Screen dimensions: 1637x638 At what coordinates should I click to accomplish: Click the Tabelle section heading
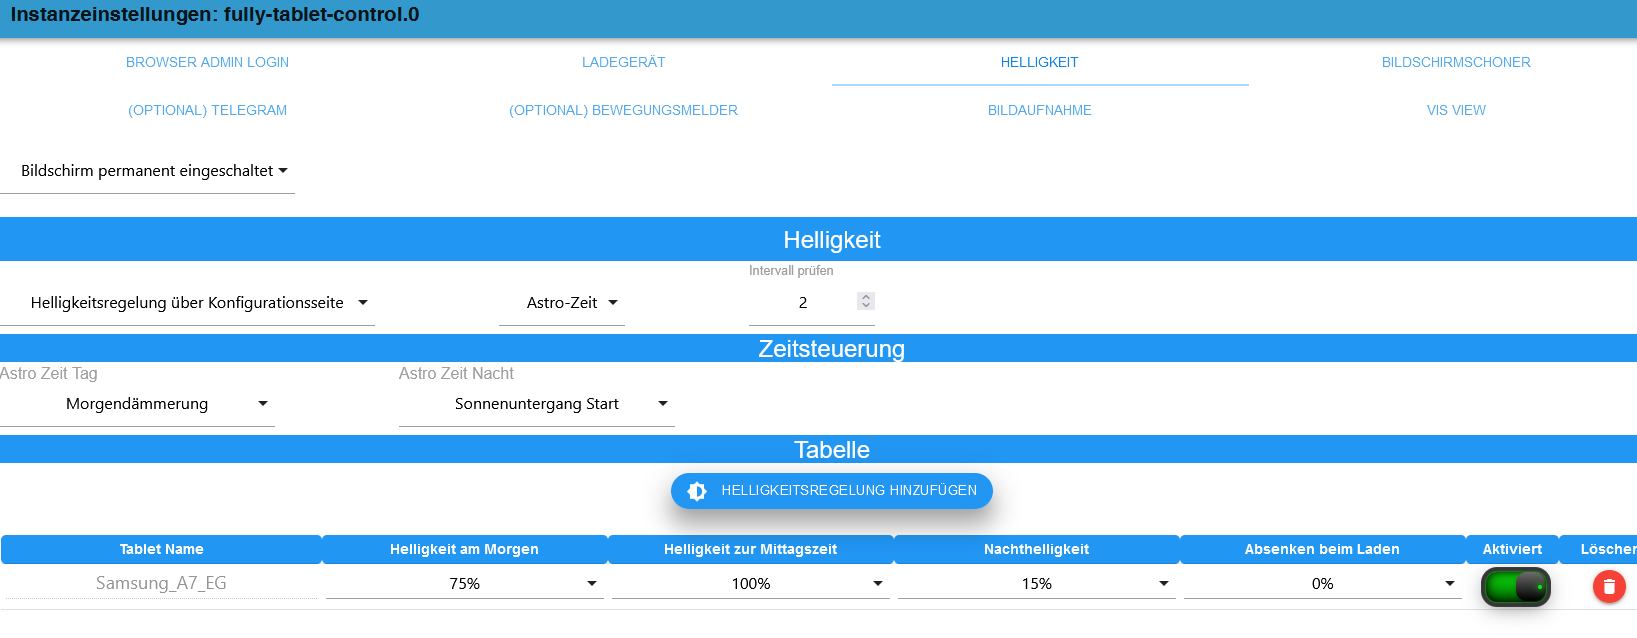(832, 450)
